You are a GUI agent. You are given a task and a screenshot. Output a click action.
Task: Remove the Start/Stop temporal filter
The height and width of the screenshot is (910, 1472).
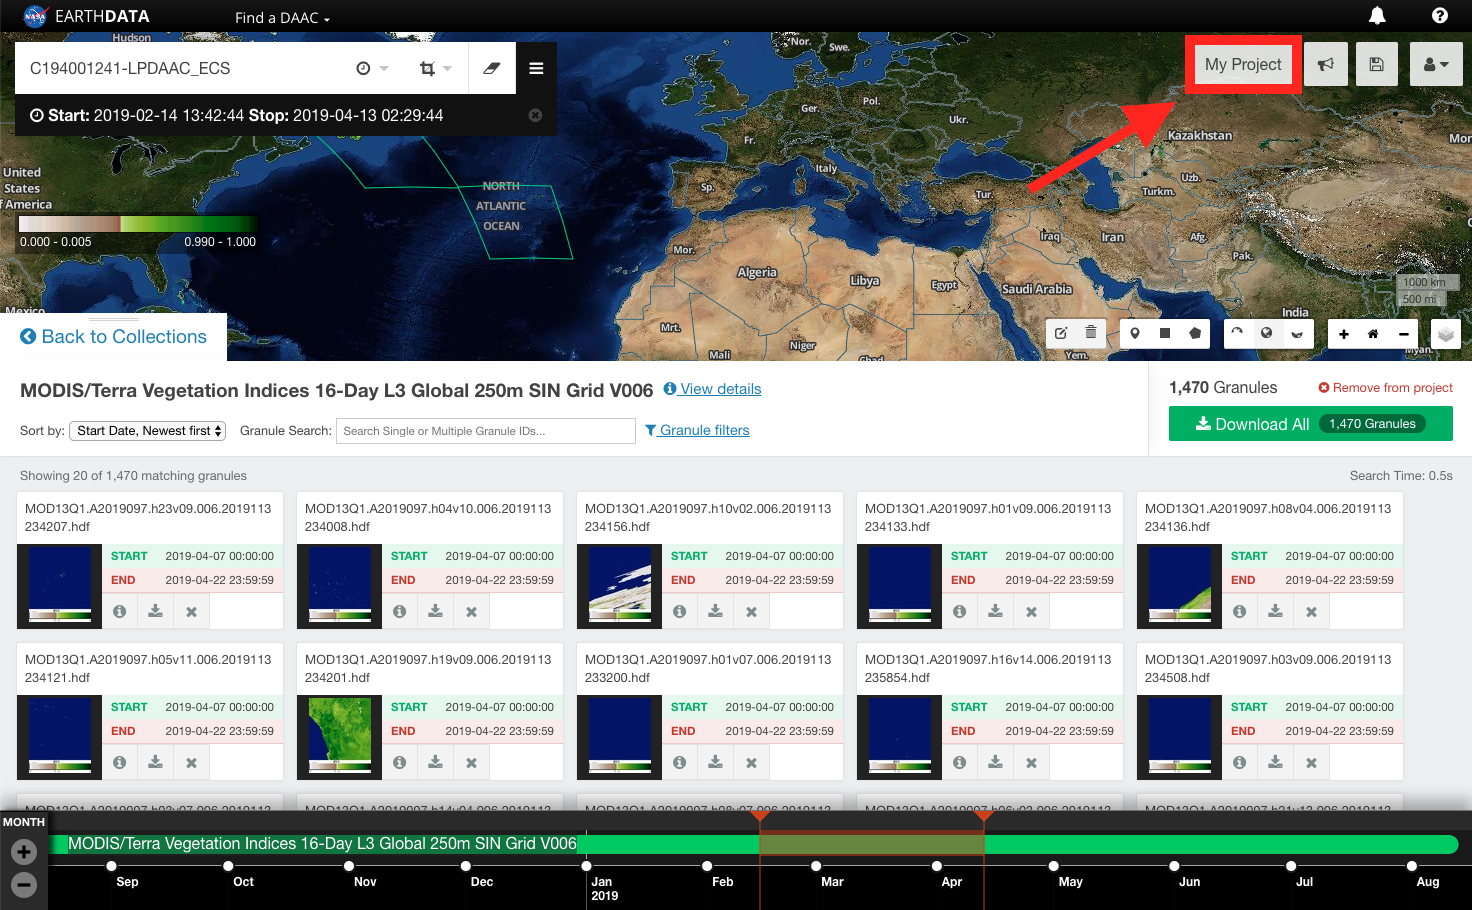coord(535,115)
